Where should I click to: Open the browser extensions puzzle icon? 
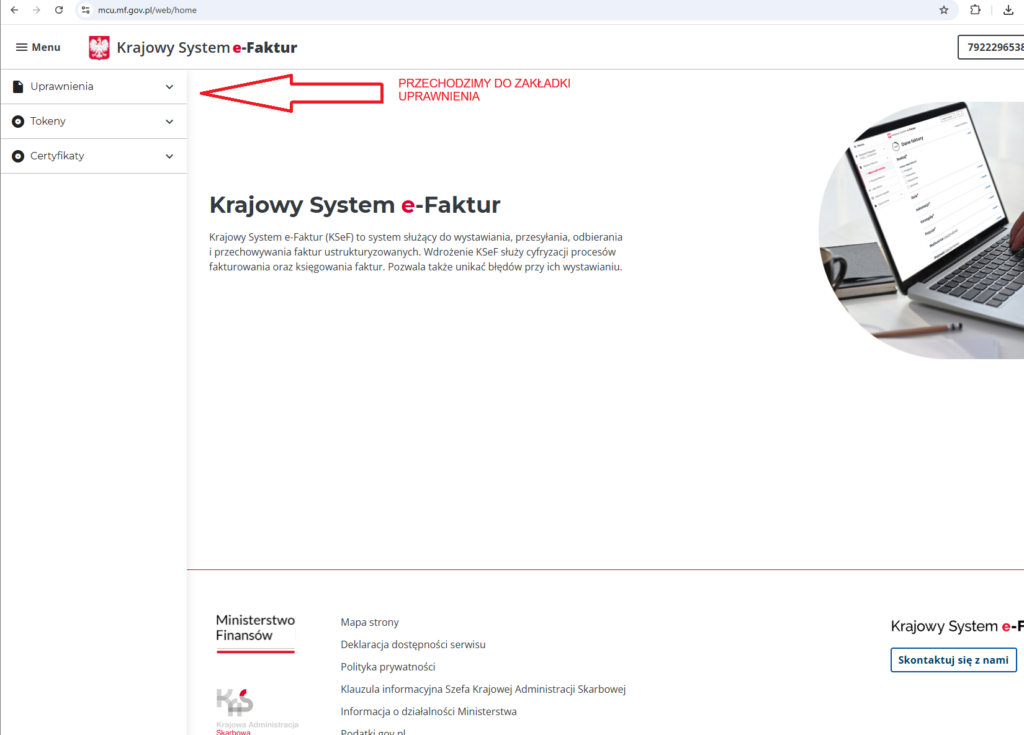[976, 10]
